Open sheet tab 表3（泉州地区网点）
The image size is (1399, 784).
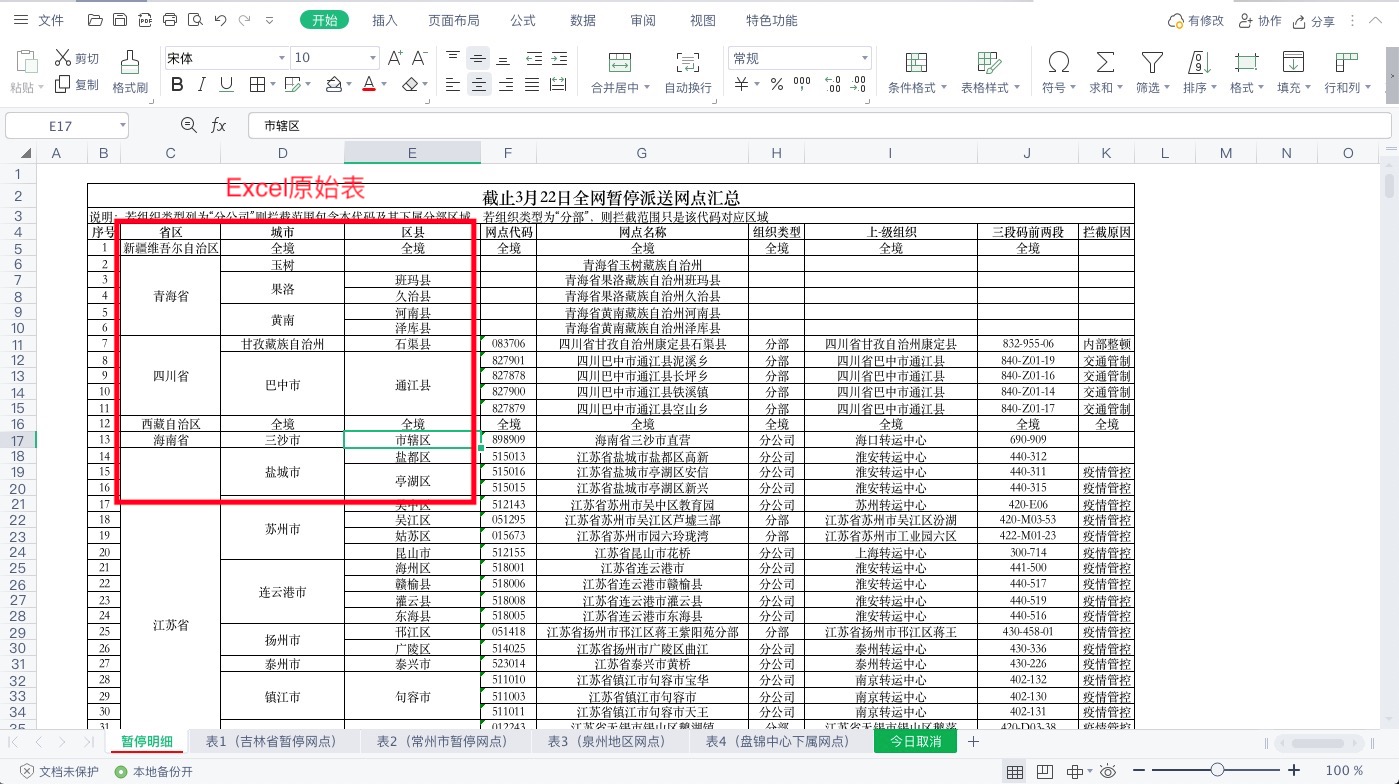[x=606, y=742]
